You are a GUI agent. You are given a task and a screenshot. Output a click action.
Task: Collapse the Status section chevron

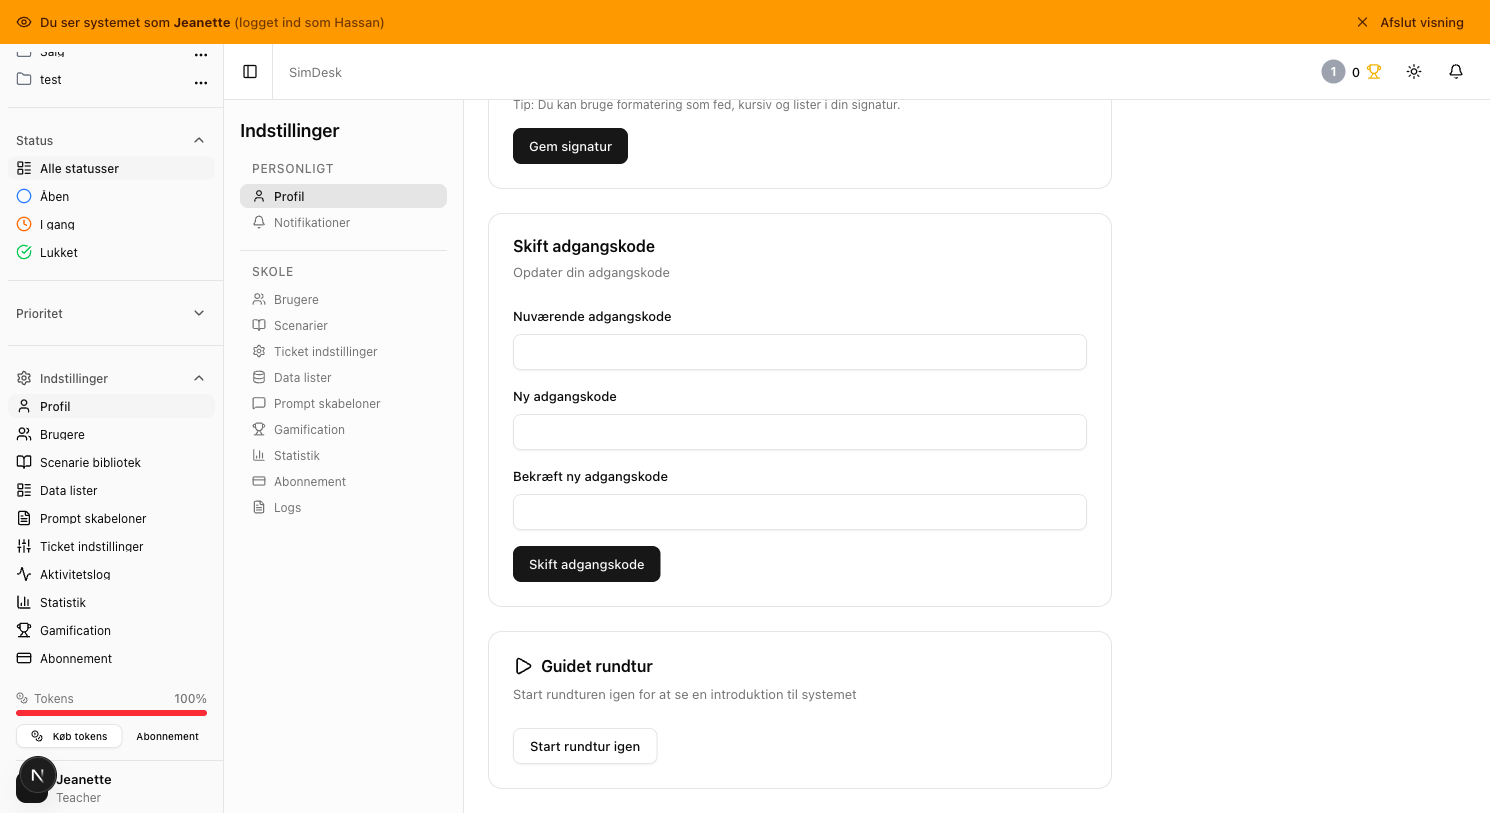tap(199, 141)
